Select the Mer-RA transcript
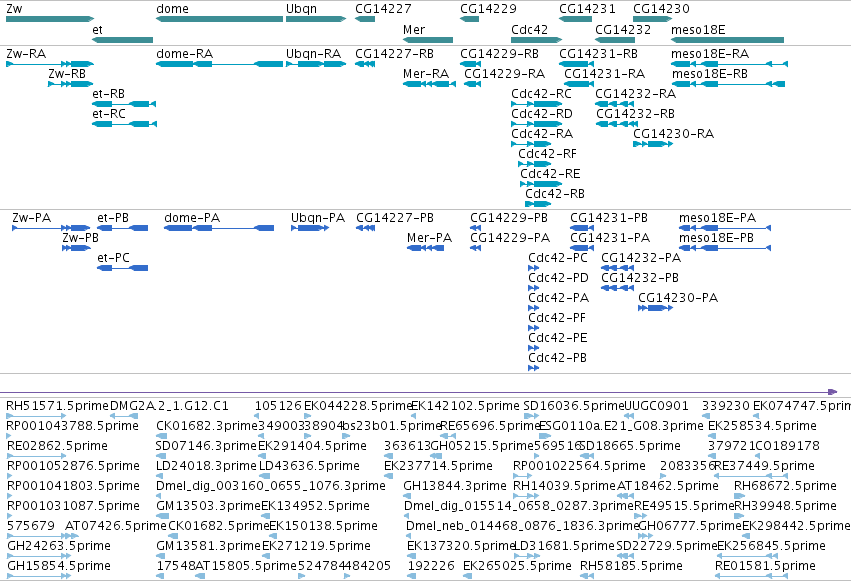851x581 pixels. 429,84
